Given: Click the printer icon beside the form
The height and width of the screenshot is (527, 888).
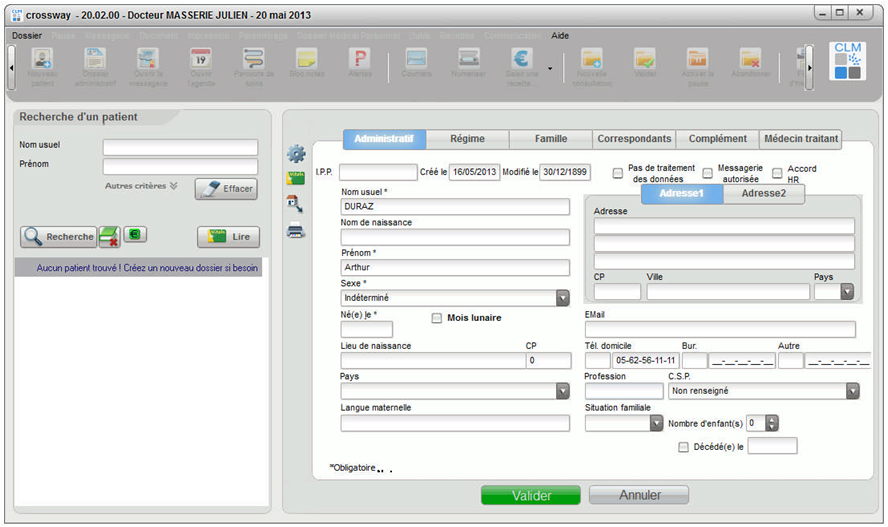Looking at the screenshot, I should (296, 230).
